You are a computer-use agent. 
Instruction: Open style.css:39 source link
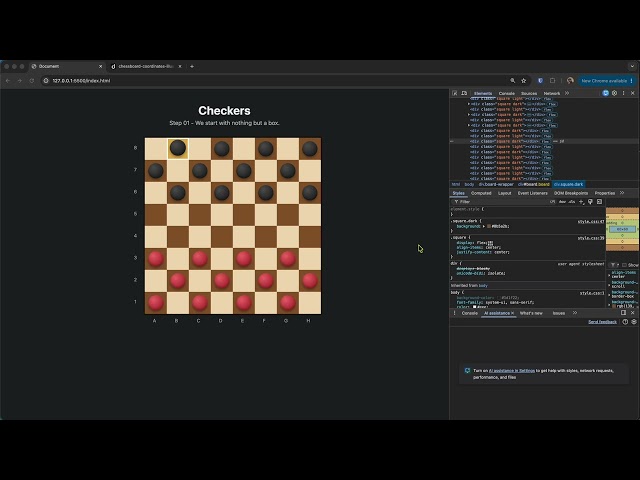tap(591, 238)
